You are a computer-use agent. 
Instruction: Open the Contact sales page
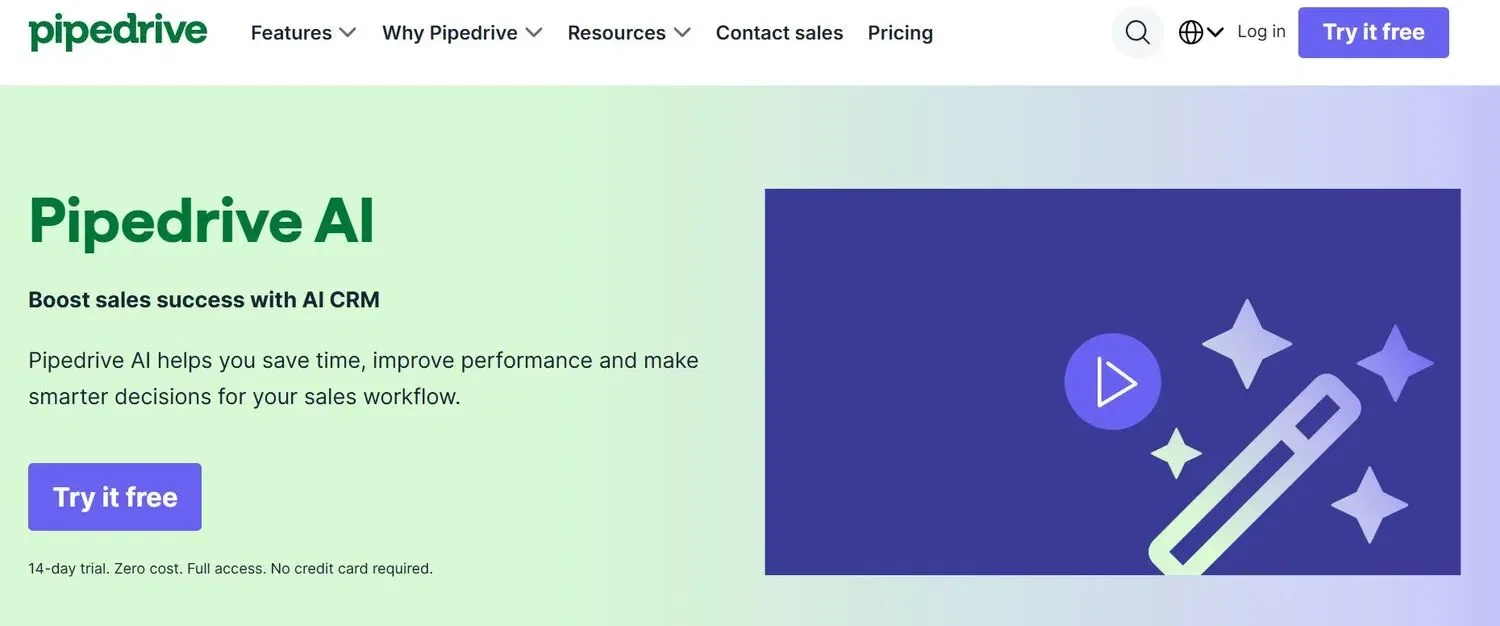coord(779,33)
